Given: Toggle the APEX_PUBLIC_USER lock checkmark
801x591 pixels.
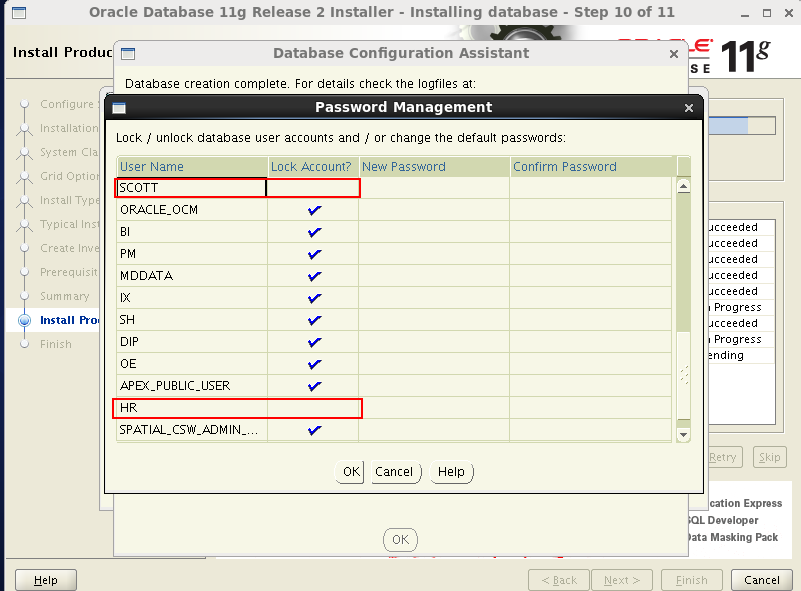Looking at the screenshot, I should (x=314, y=386).
